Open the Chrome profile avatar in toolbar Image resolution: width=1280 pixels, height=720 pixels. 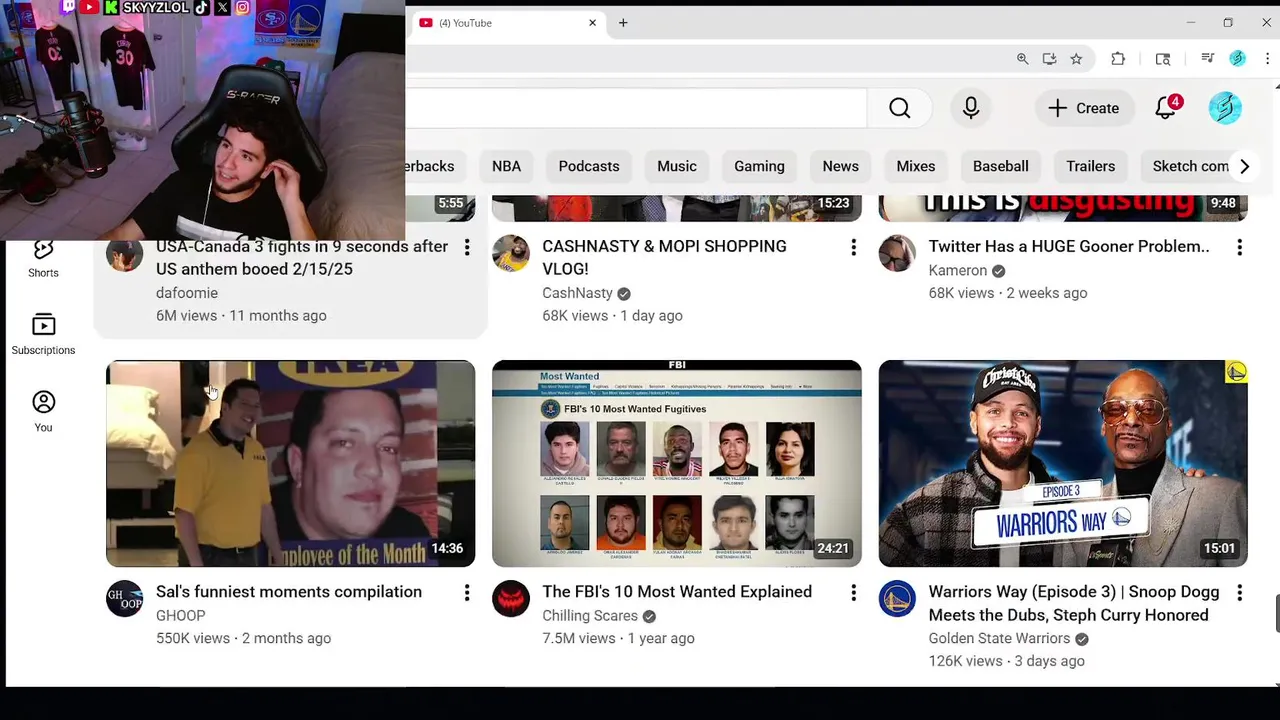[x=1237, y=59]
